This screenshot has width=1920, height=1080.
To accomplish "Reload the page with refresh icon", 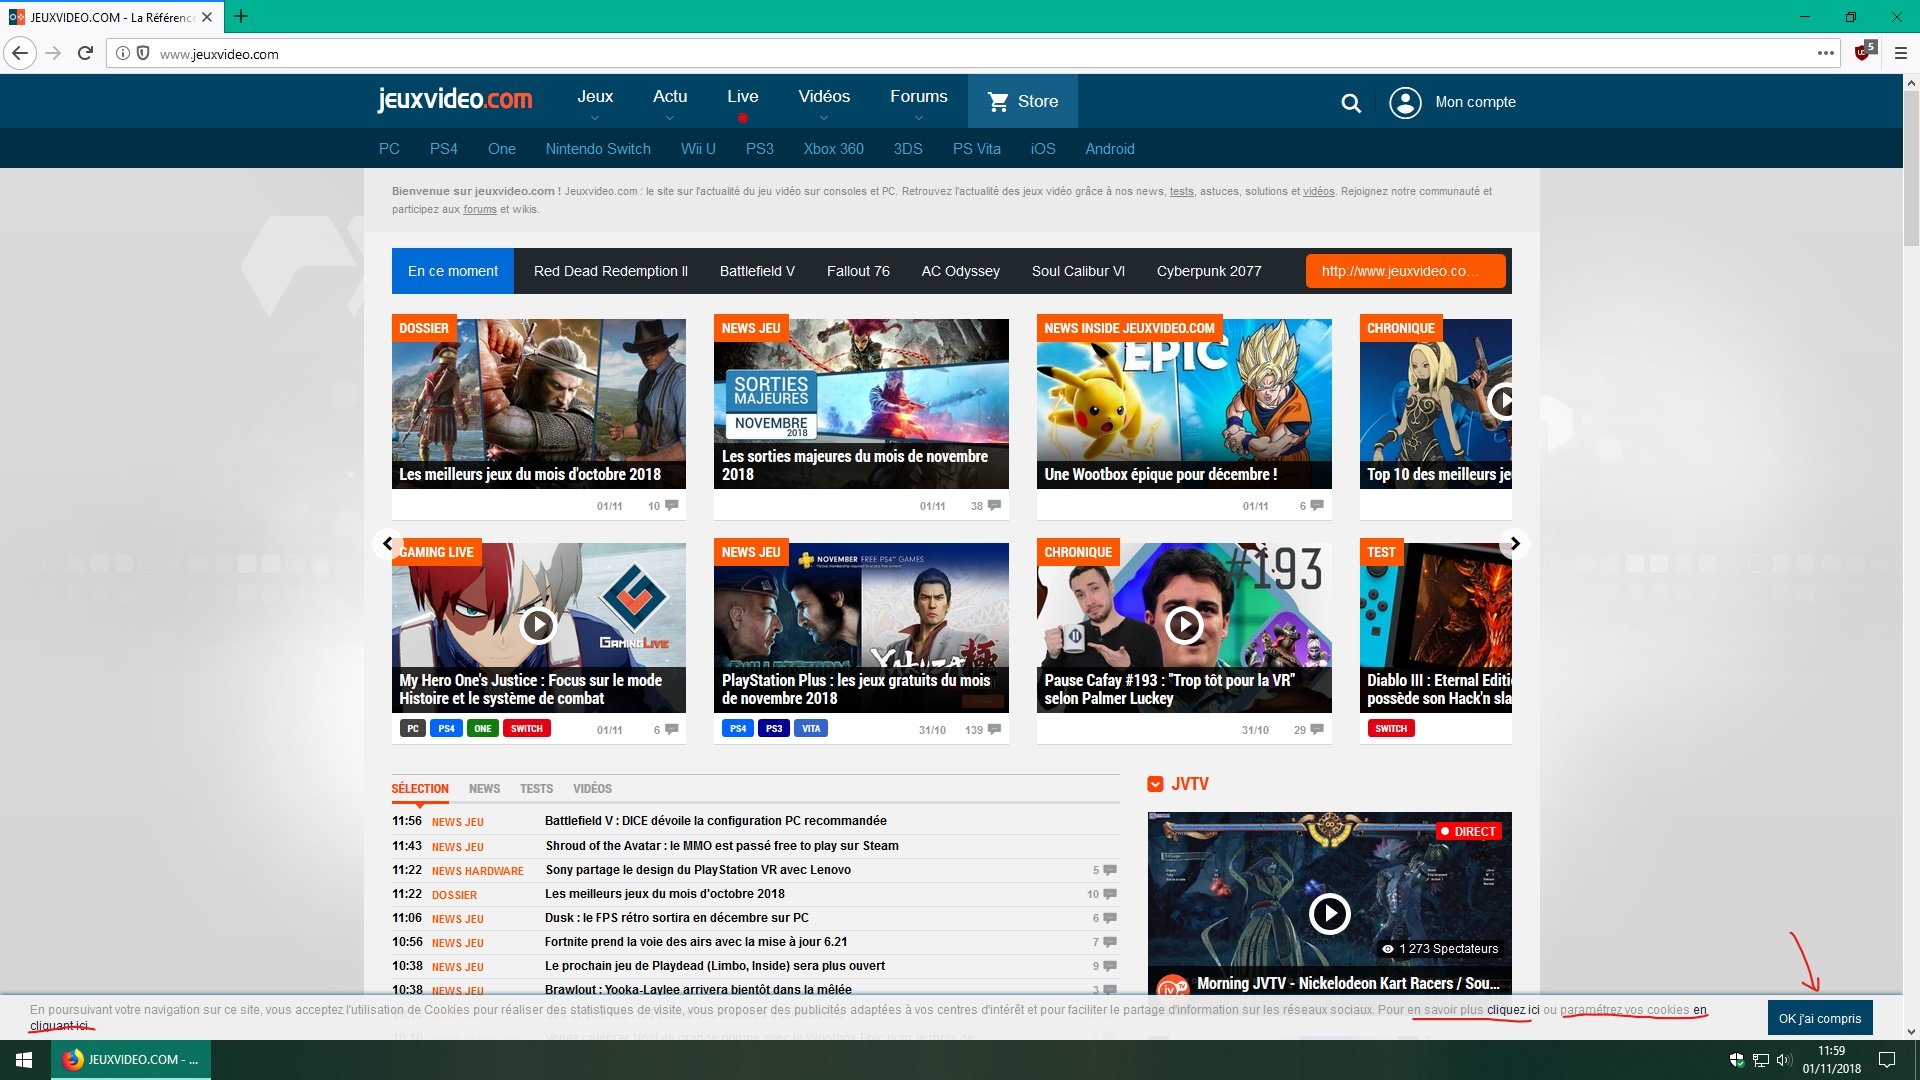I will pos(86,53).
